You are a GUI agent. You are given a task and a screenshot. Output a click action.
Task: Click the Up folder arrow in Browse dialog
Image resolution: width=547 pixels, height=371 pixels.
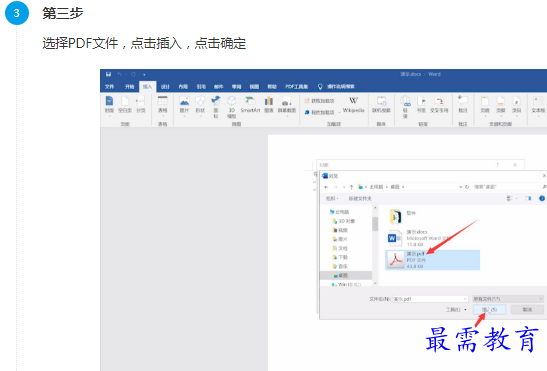point(351,187)
